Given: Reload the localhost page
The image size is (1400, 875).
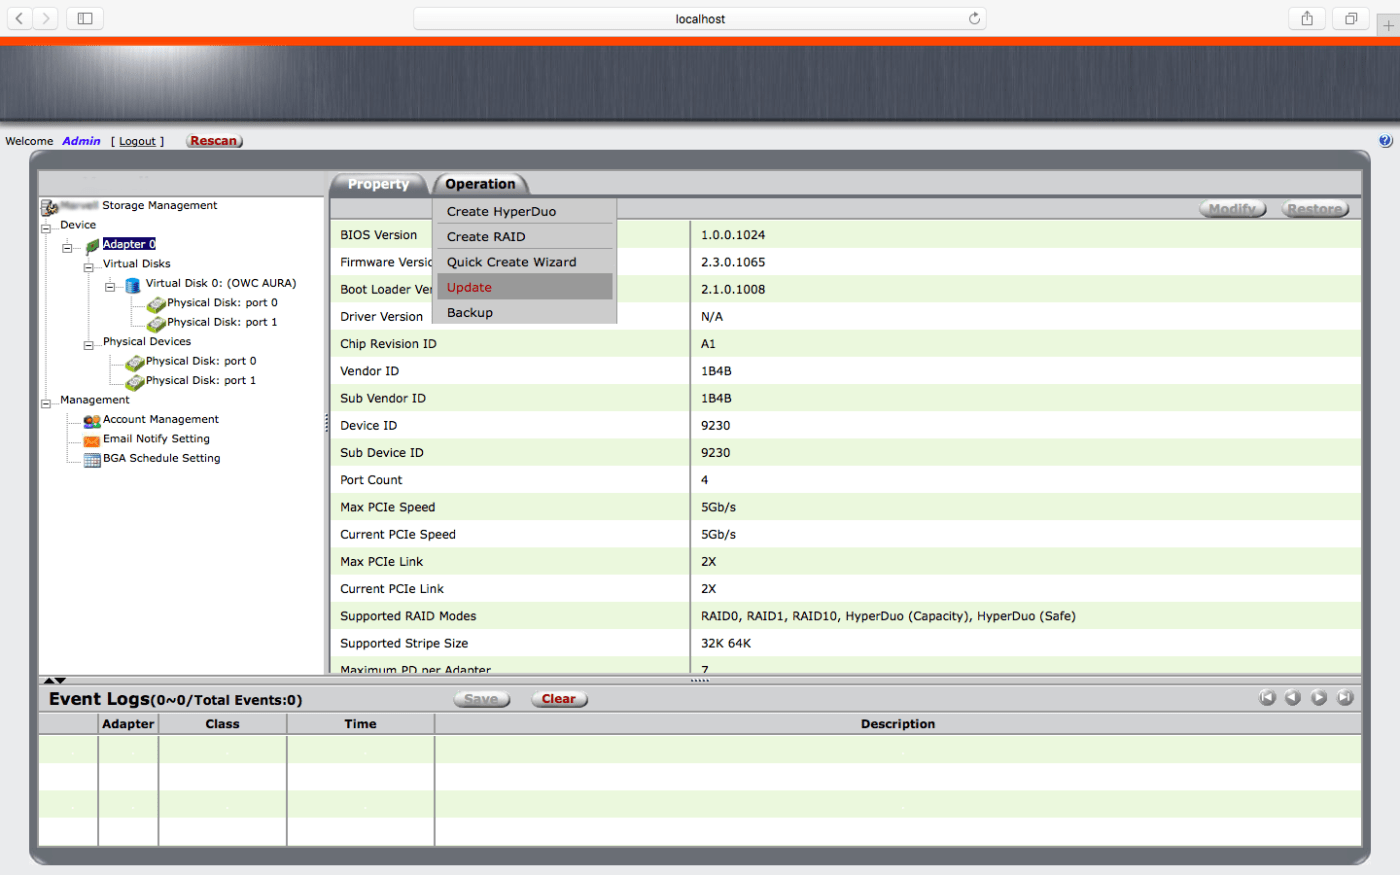Looking at the screenshot, I should (x=974, y=18).
